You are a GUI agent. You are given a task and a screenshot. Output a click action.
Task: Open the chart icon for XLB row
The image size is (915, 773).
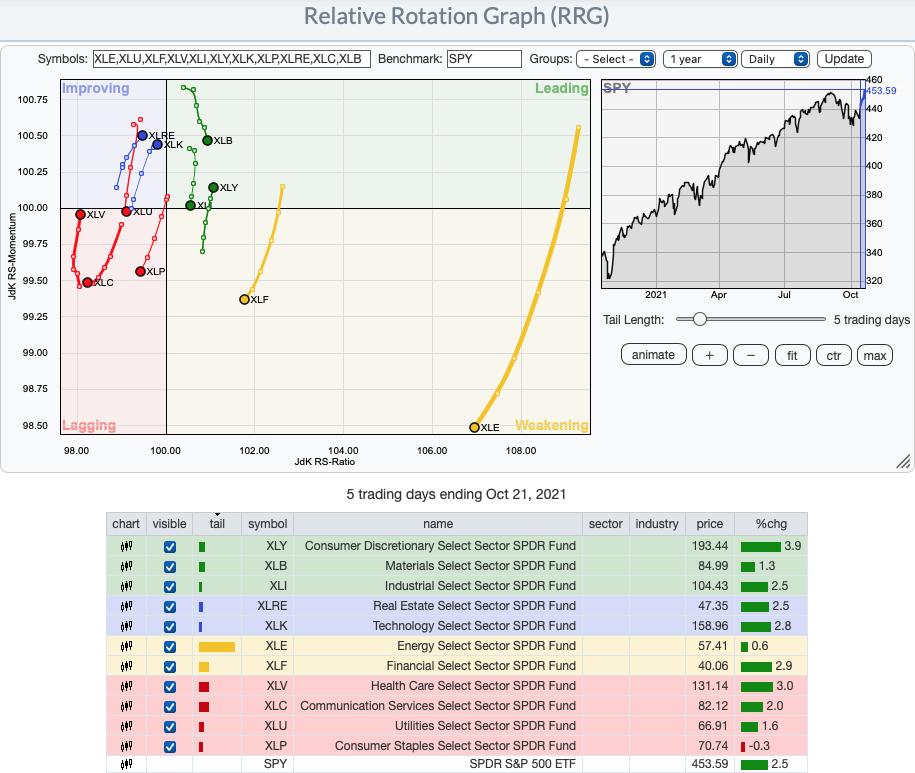126,566
